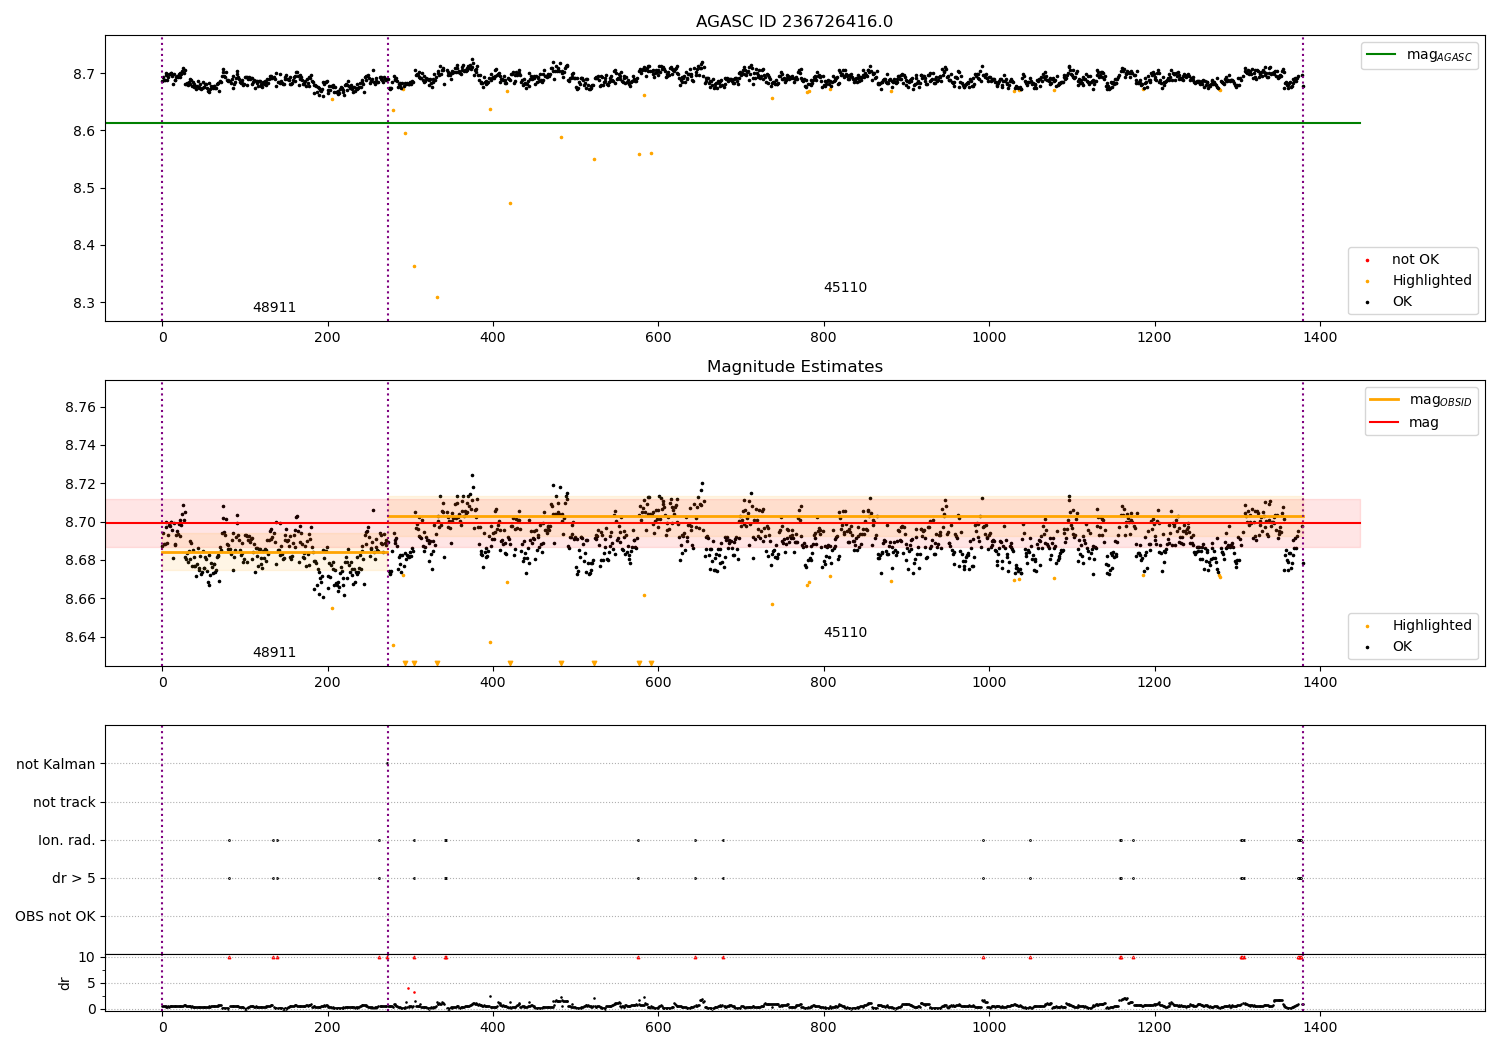
Task: Click the "8.76" tick on the middle plot
Action: (79, 408)
